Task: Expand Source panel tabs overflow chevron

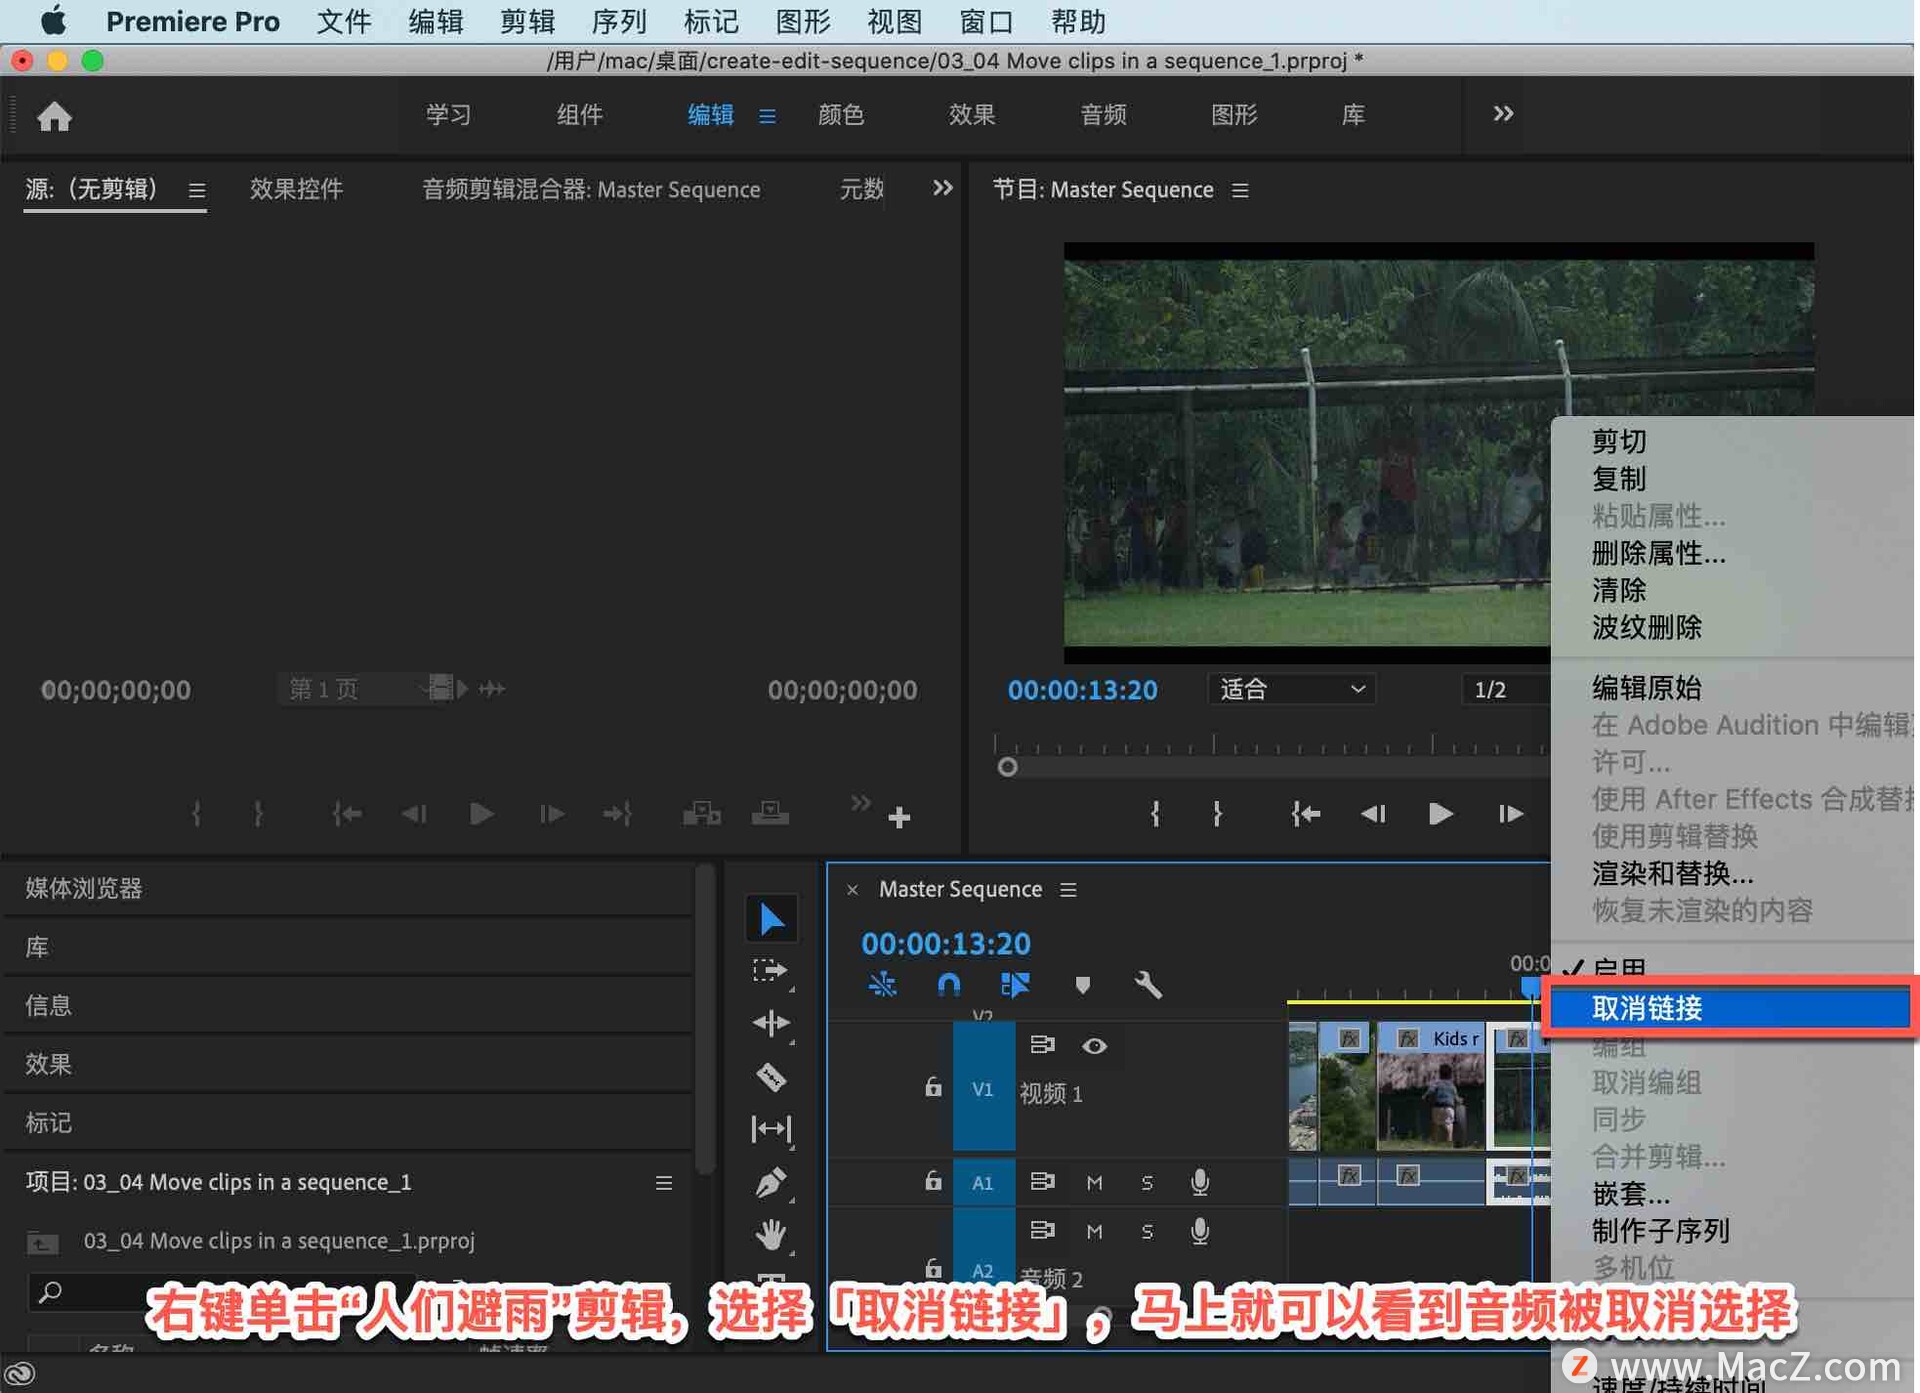Action: (x=942, y=188)
